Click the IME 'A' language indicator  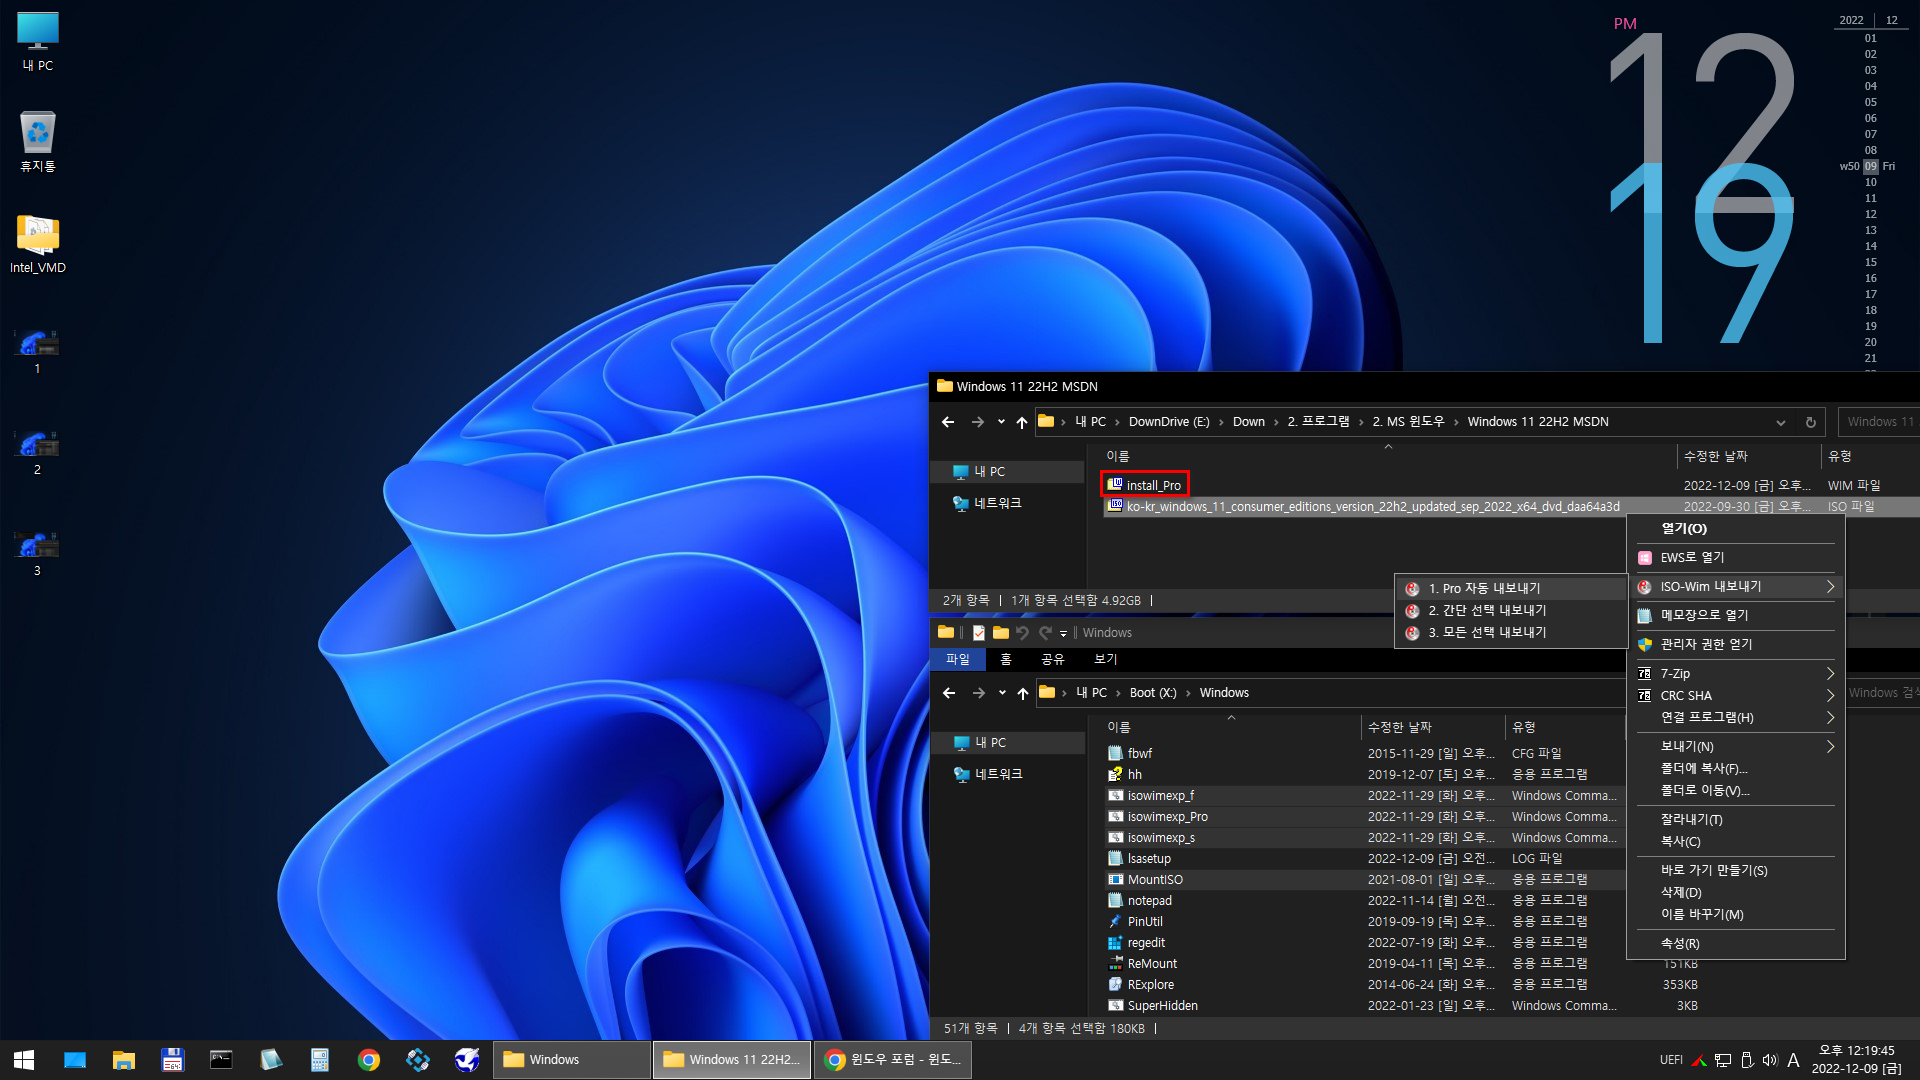pos(1793,1060)
